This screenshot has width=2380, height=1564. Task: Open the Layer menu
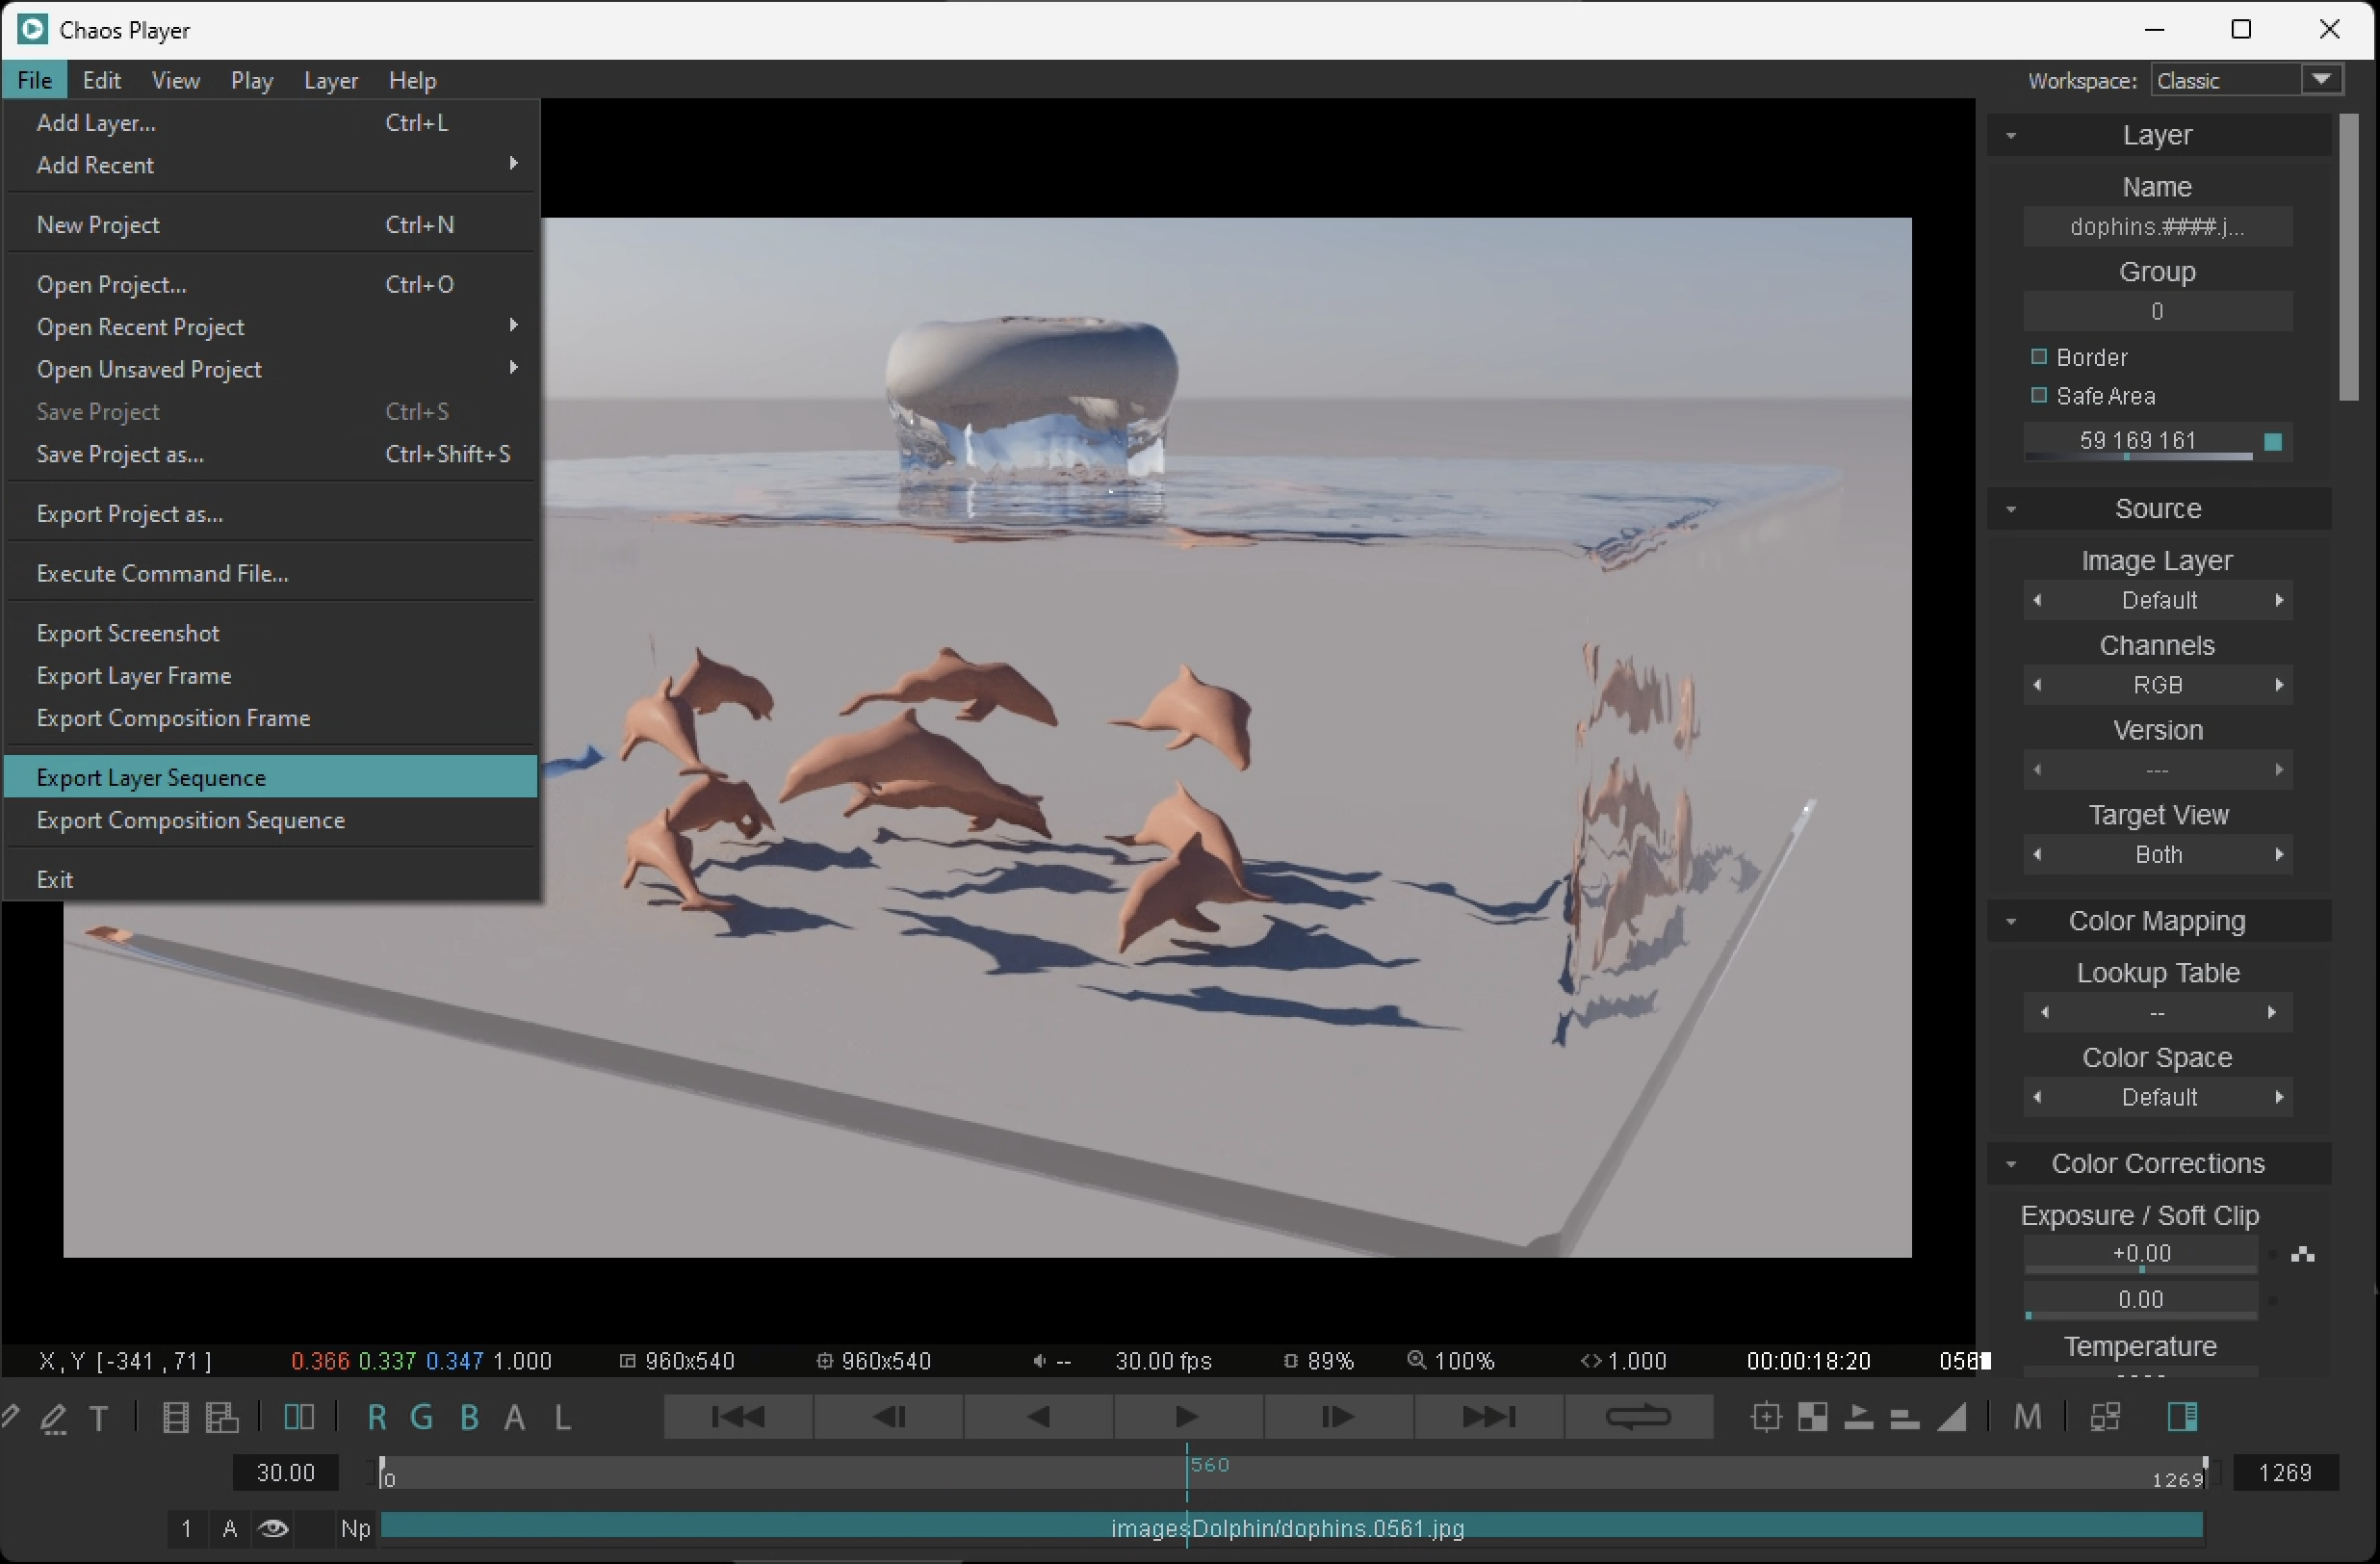pyautogui.click(x=331, y=81)
